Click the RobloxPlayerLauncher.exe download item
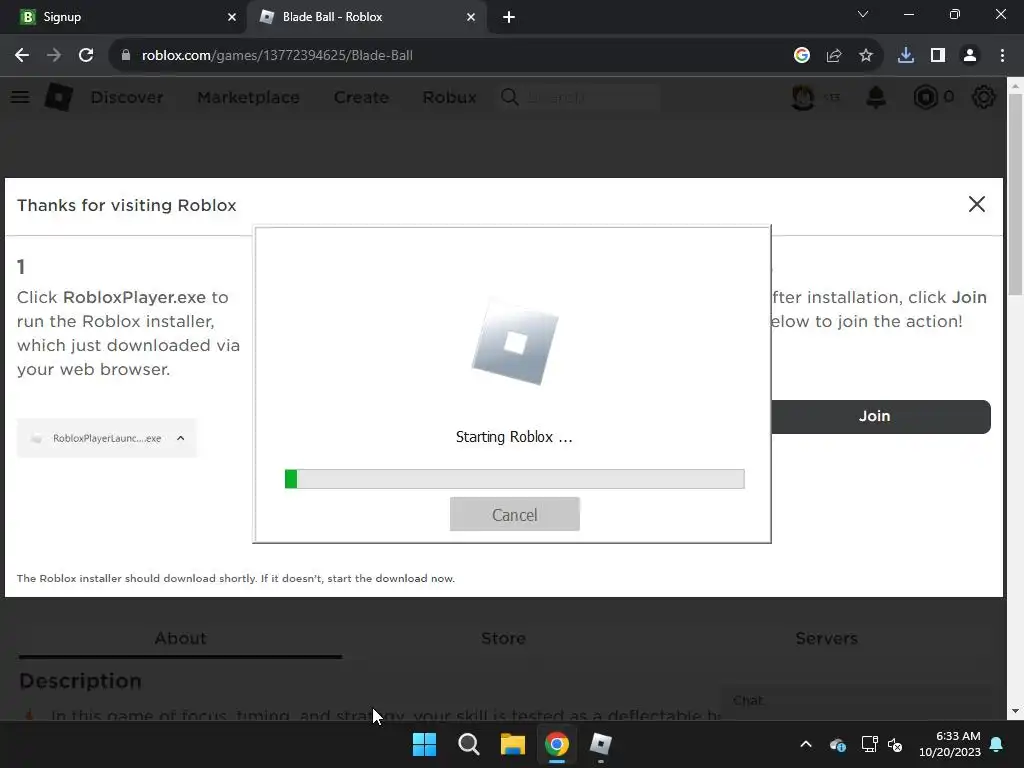The height and width of the screenshot is (768, 1024). (x=106, y=438)
